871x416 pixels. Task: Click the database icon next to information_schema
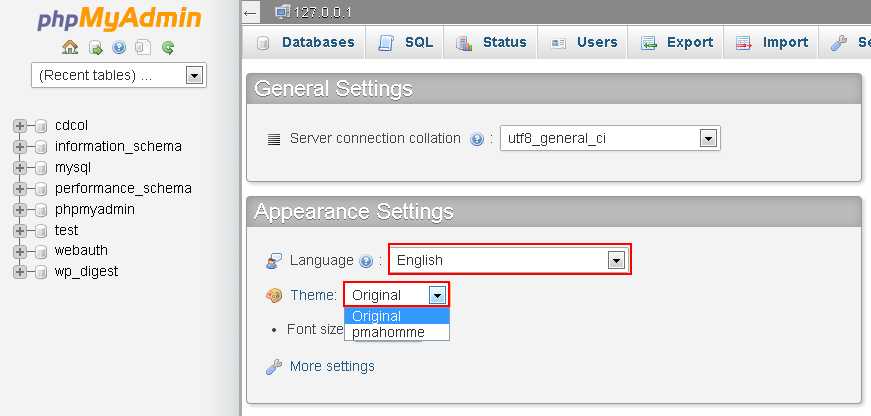[41, 147]
